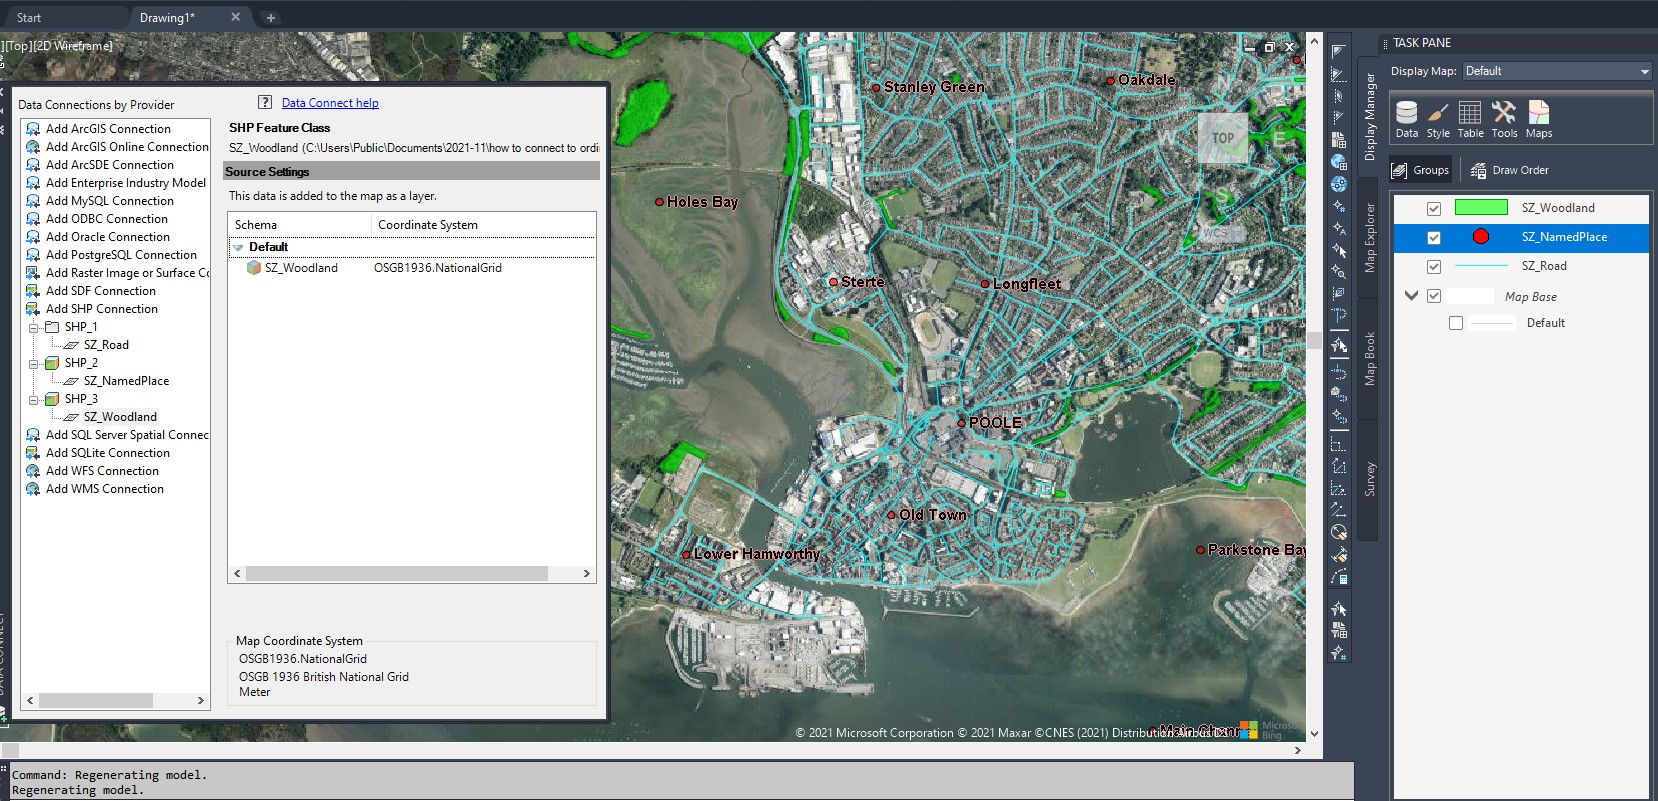Click the Maps icon in Display Manager
This screenshot has width=1658, height=801.
[x=1539, y=119]
